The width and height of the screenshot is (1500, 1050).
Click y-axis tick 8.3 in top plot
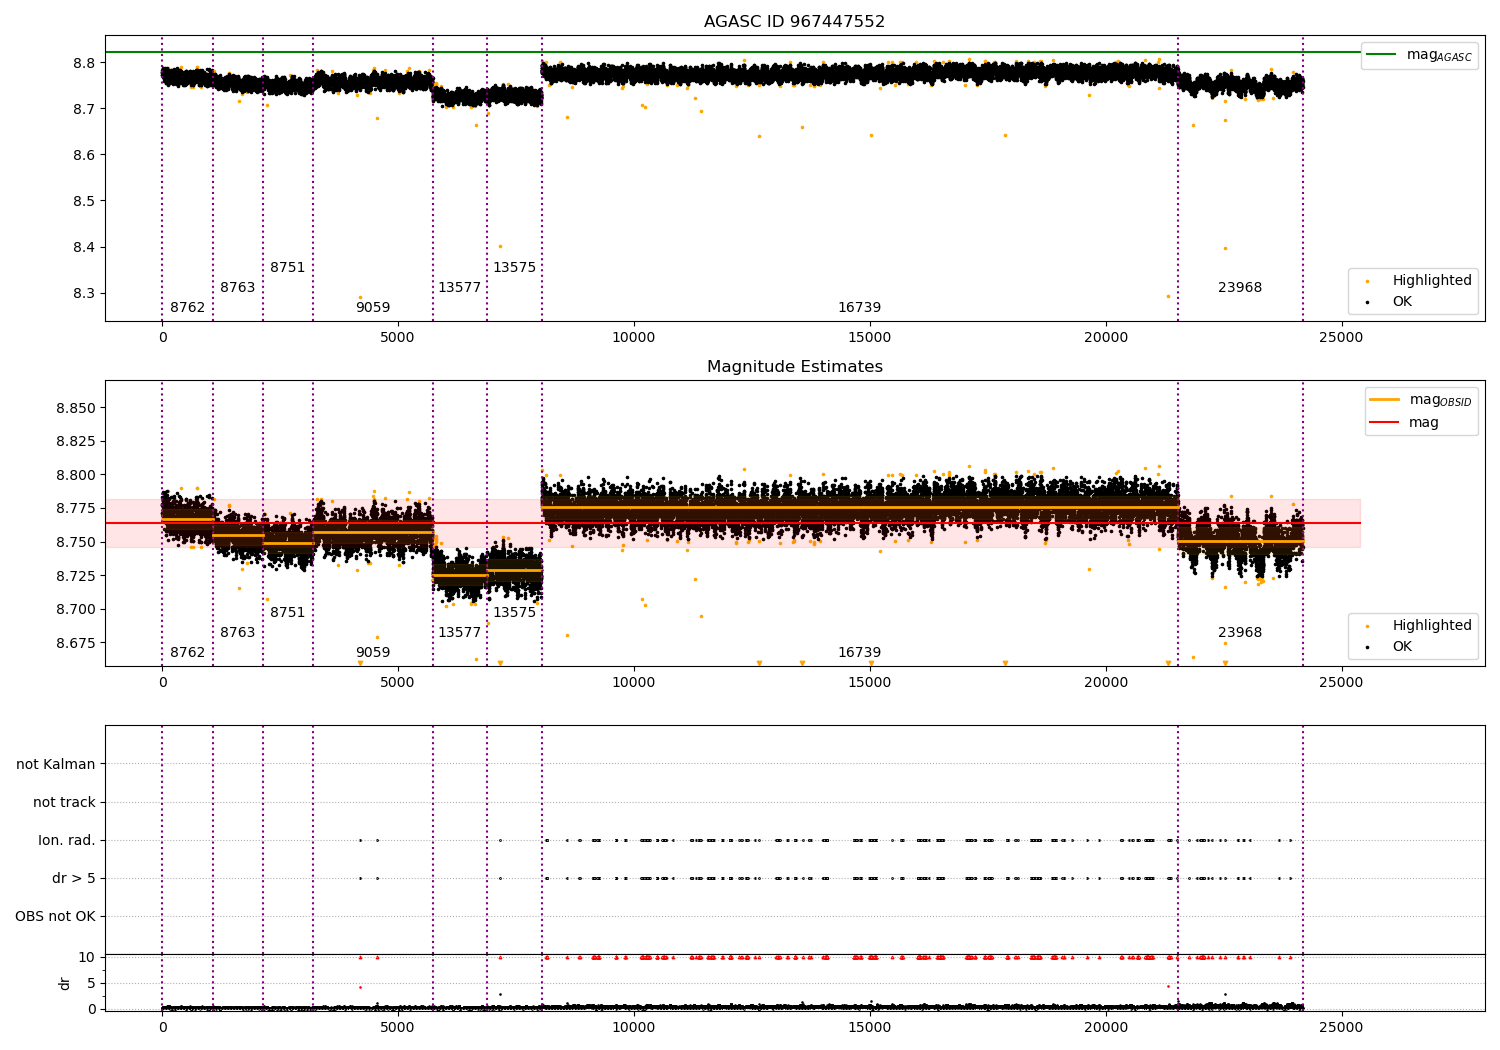(83, 293)
